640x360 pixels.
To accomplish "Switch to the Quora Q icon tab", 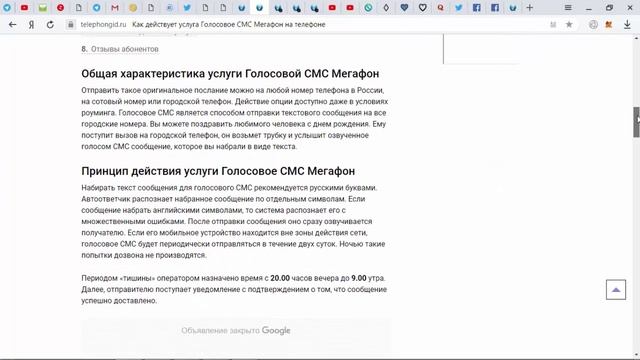I will (x=440, y=7).
